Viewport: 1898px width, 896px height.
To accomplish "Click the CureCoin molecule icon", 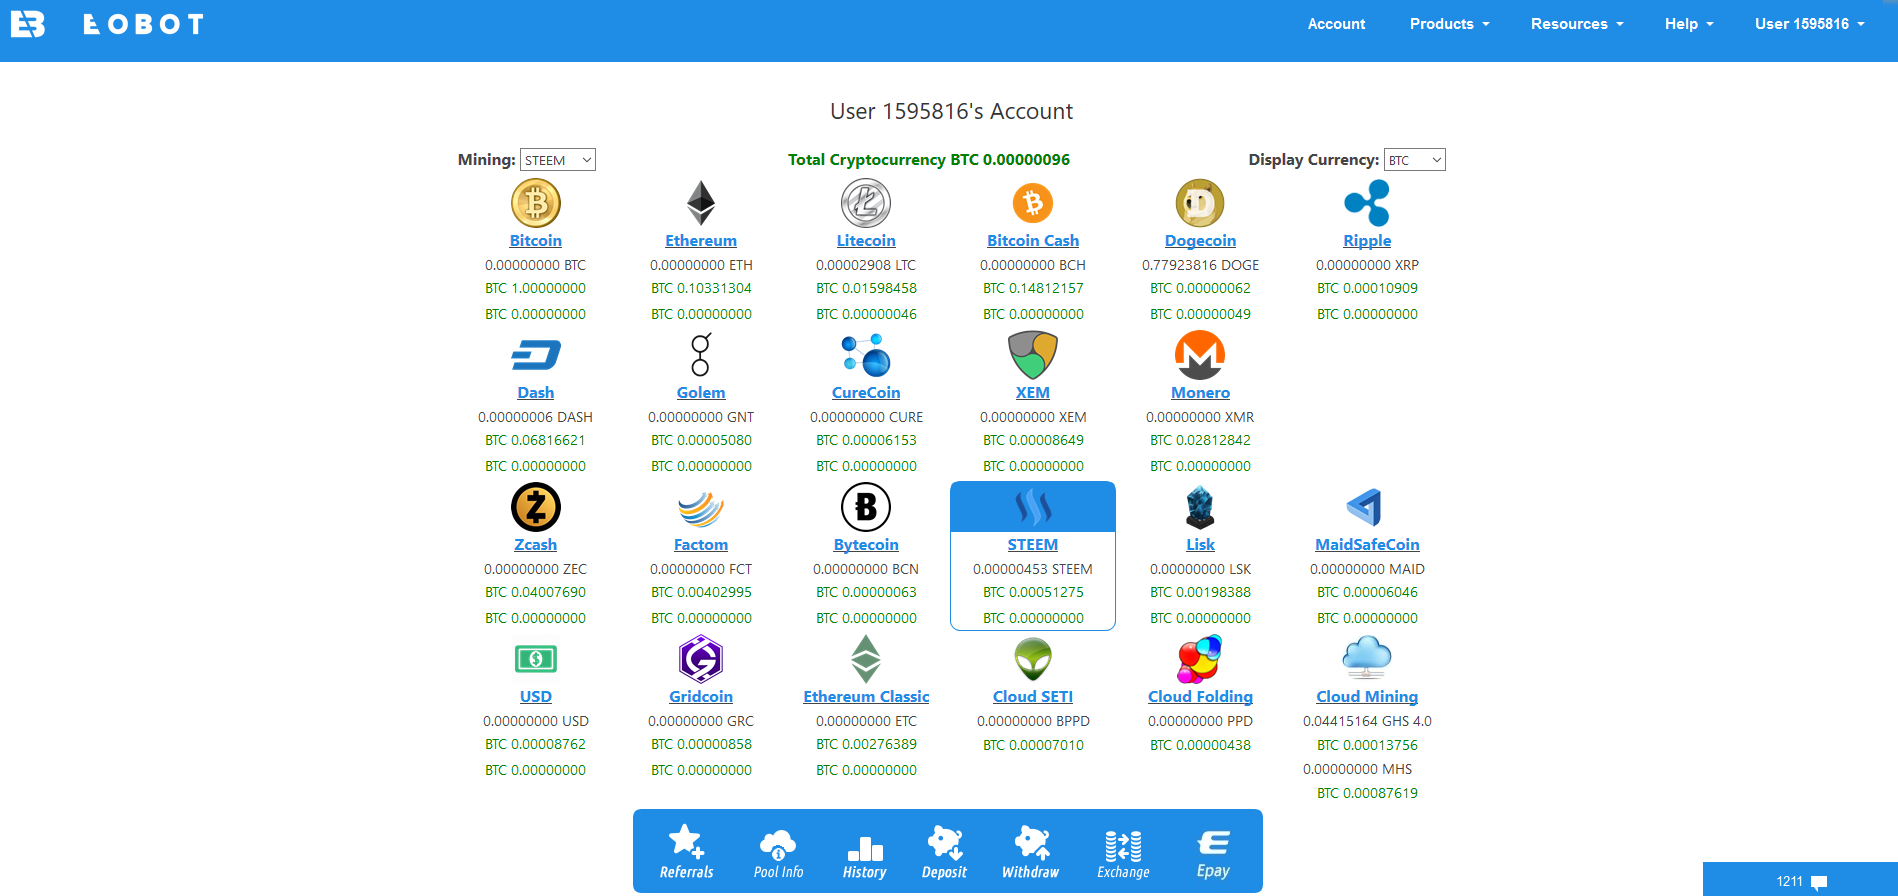I will [866, 355].
